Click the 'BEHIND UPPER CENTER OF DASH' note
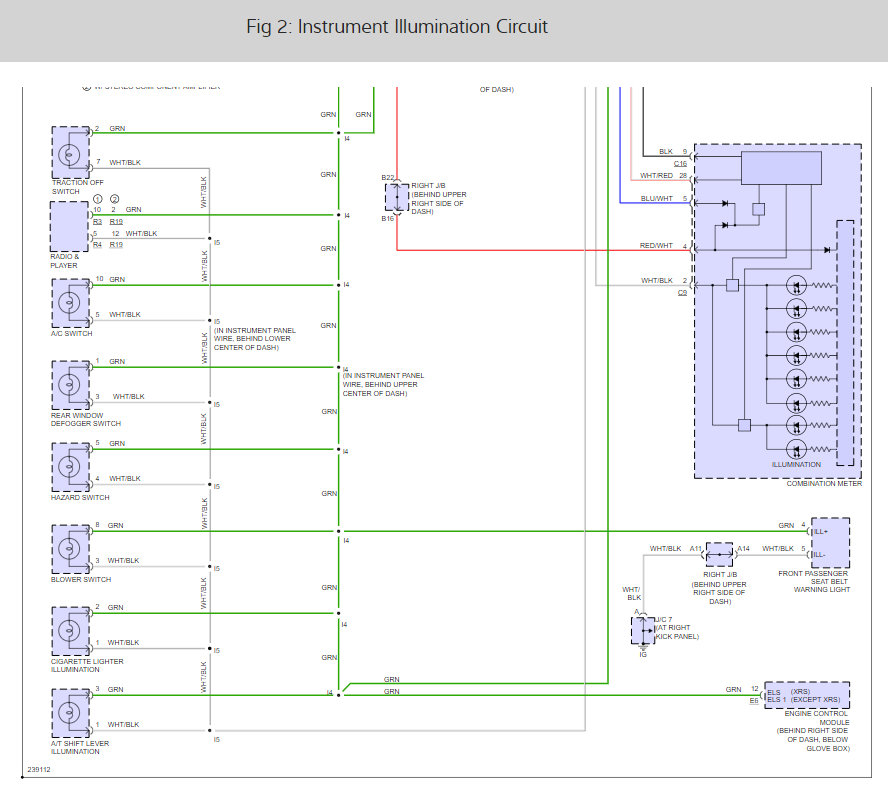Screen dimensions: 888x798 (383, 384)
